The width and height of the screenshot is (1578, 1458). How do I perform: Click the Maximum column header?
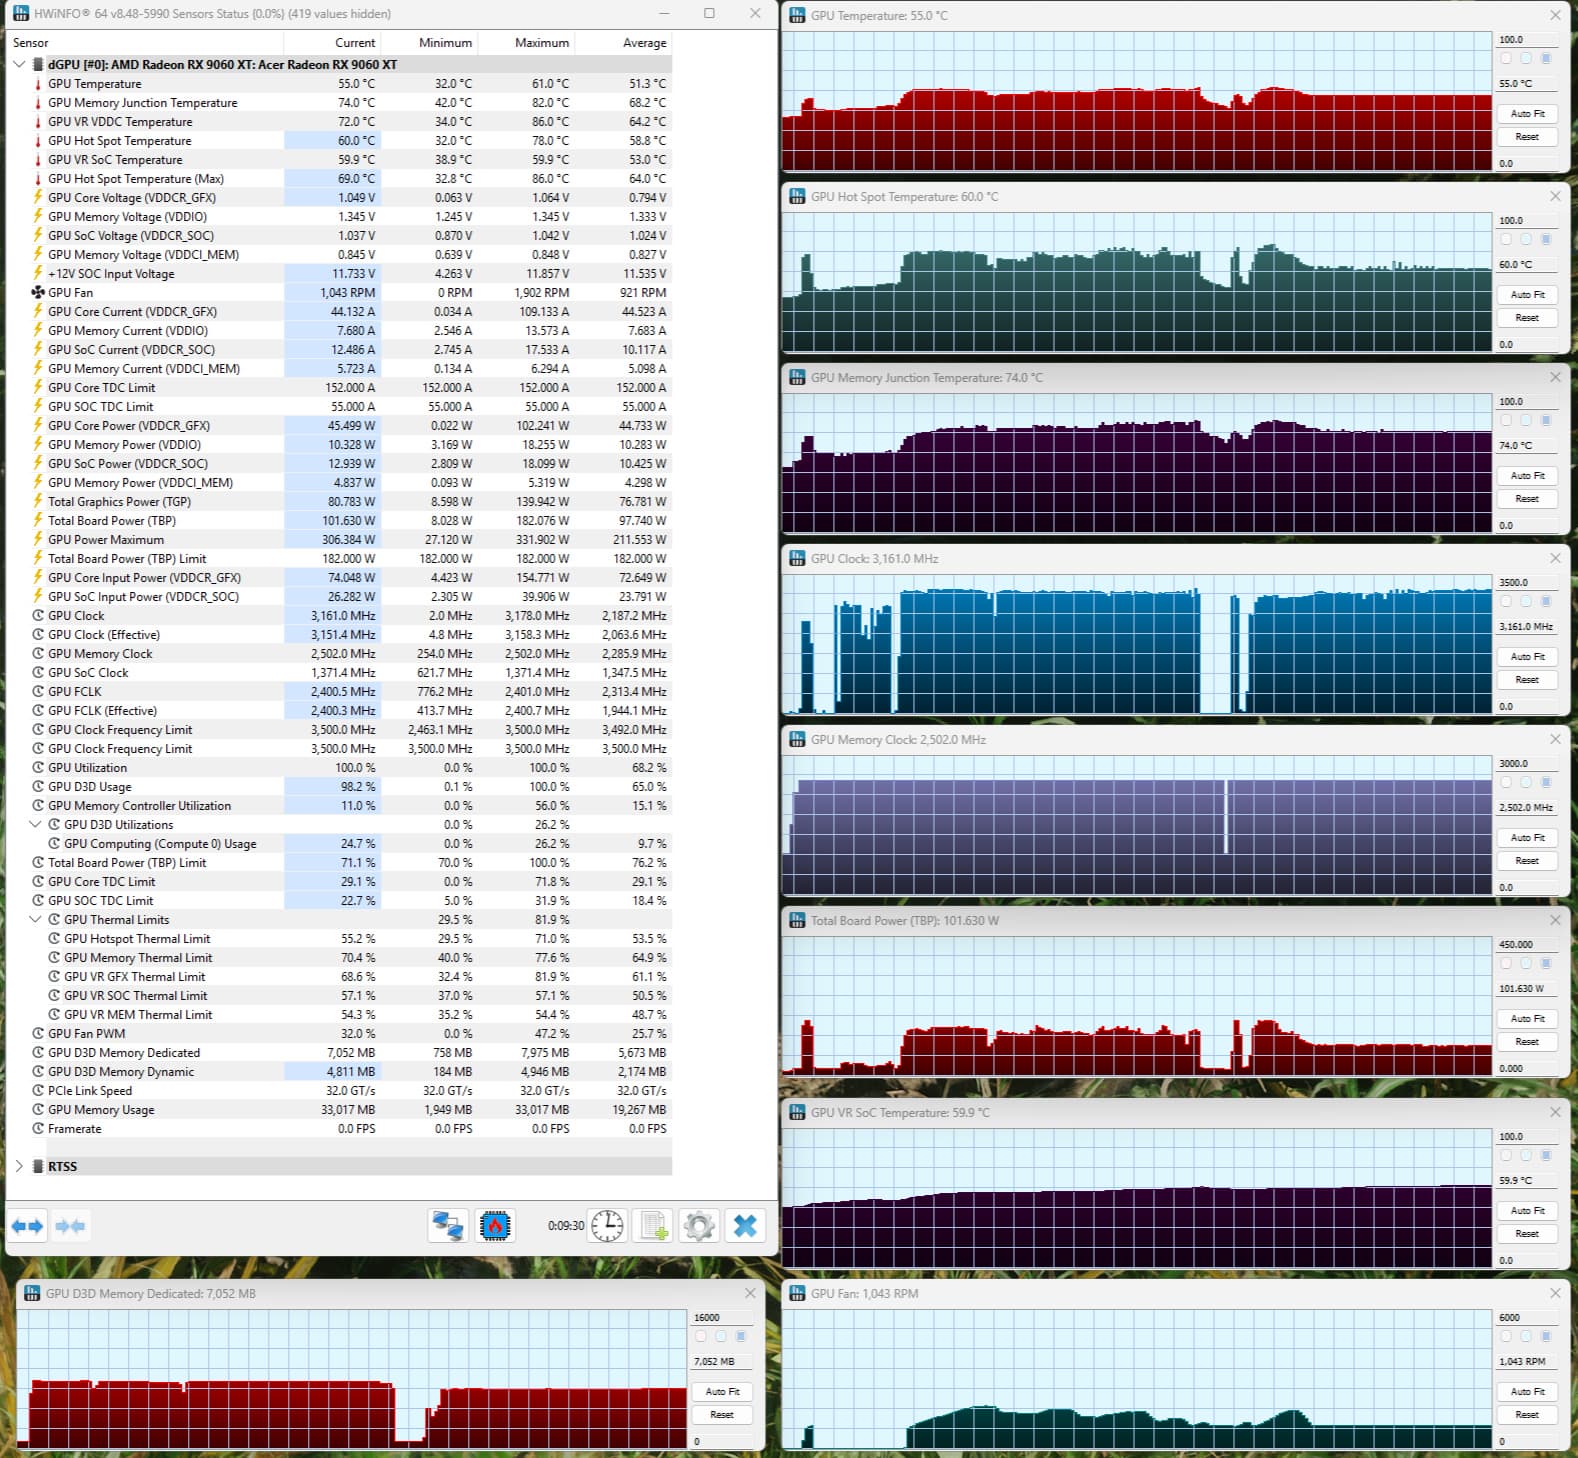click(x=526, y=43)
